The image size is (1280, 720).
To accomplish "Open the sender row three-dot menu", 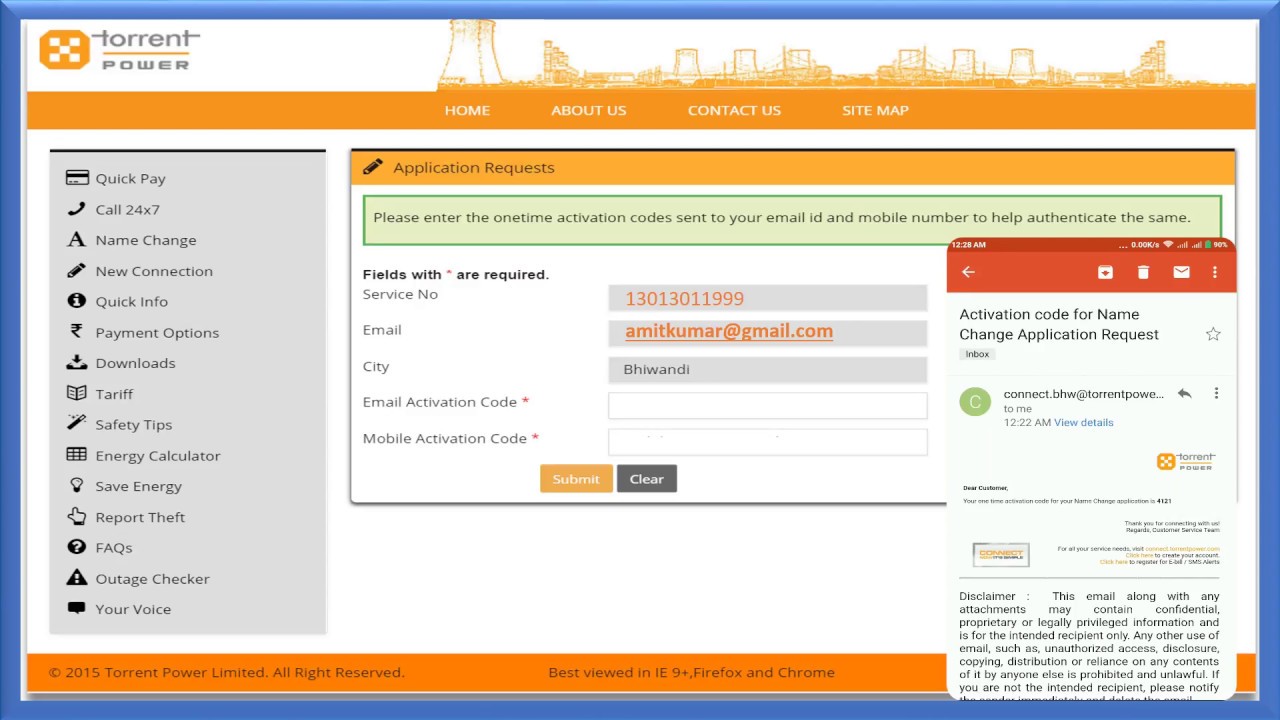I will click(1216, 394).
